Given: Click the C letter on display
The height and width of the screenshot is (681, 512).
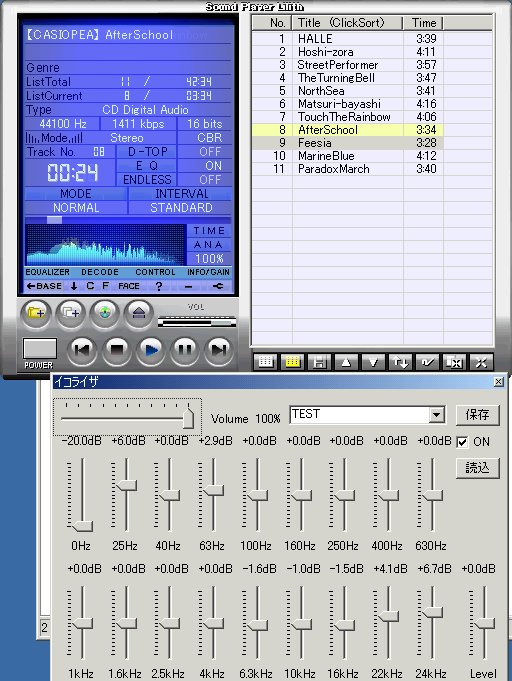Looking at the screenshot, I should coord(90,286).
